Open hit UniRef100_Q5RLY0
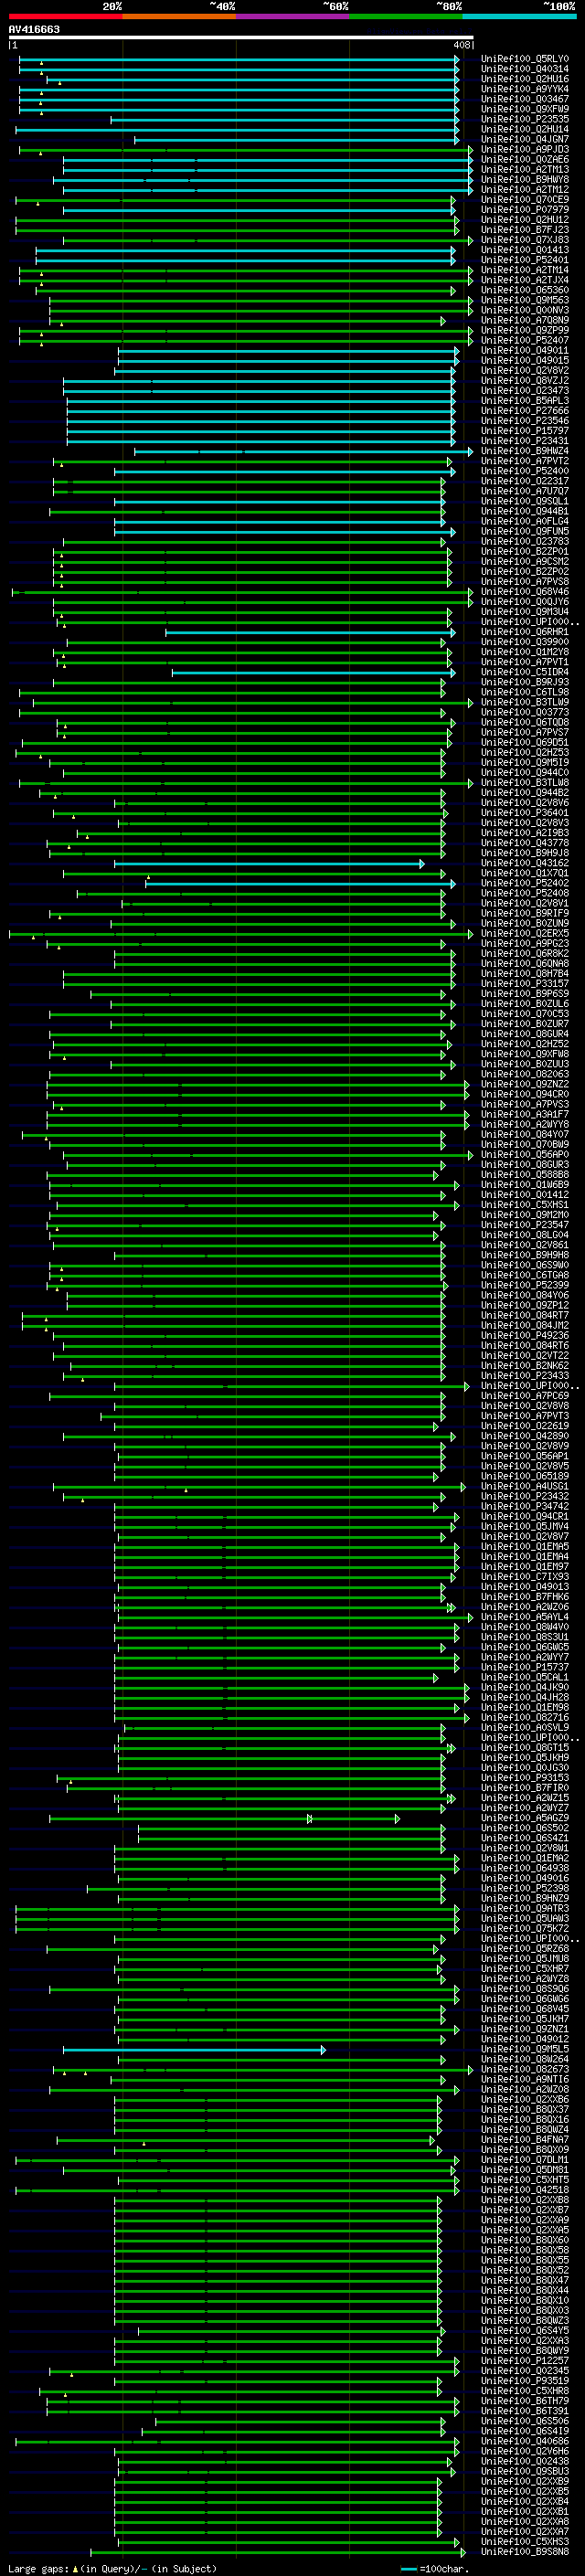The width and height of the screenshot is (585, 2576). tap(525, 59)
